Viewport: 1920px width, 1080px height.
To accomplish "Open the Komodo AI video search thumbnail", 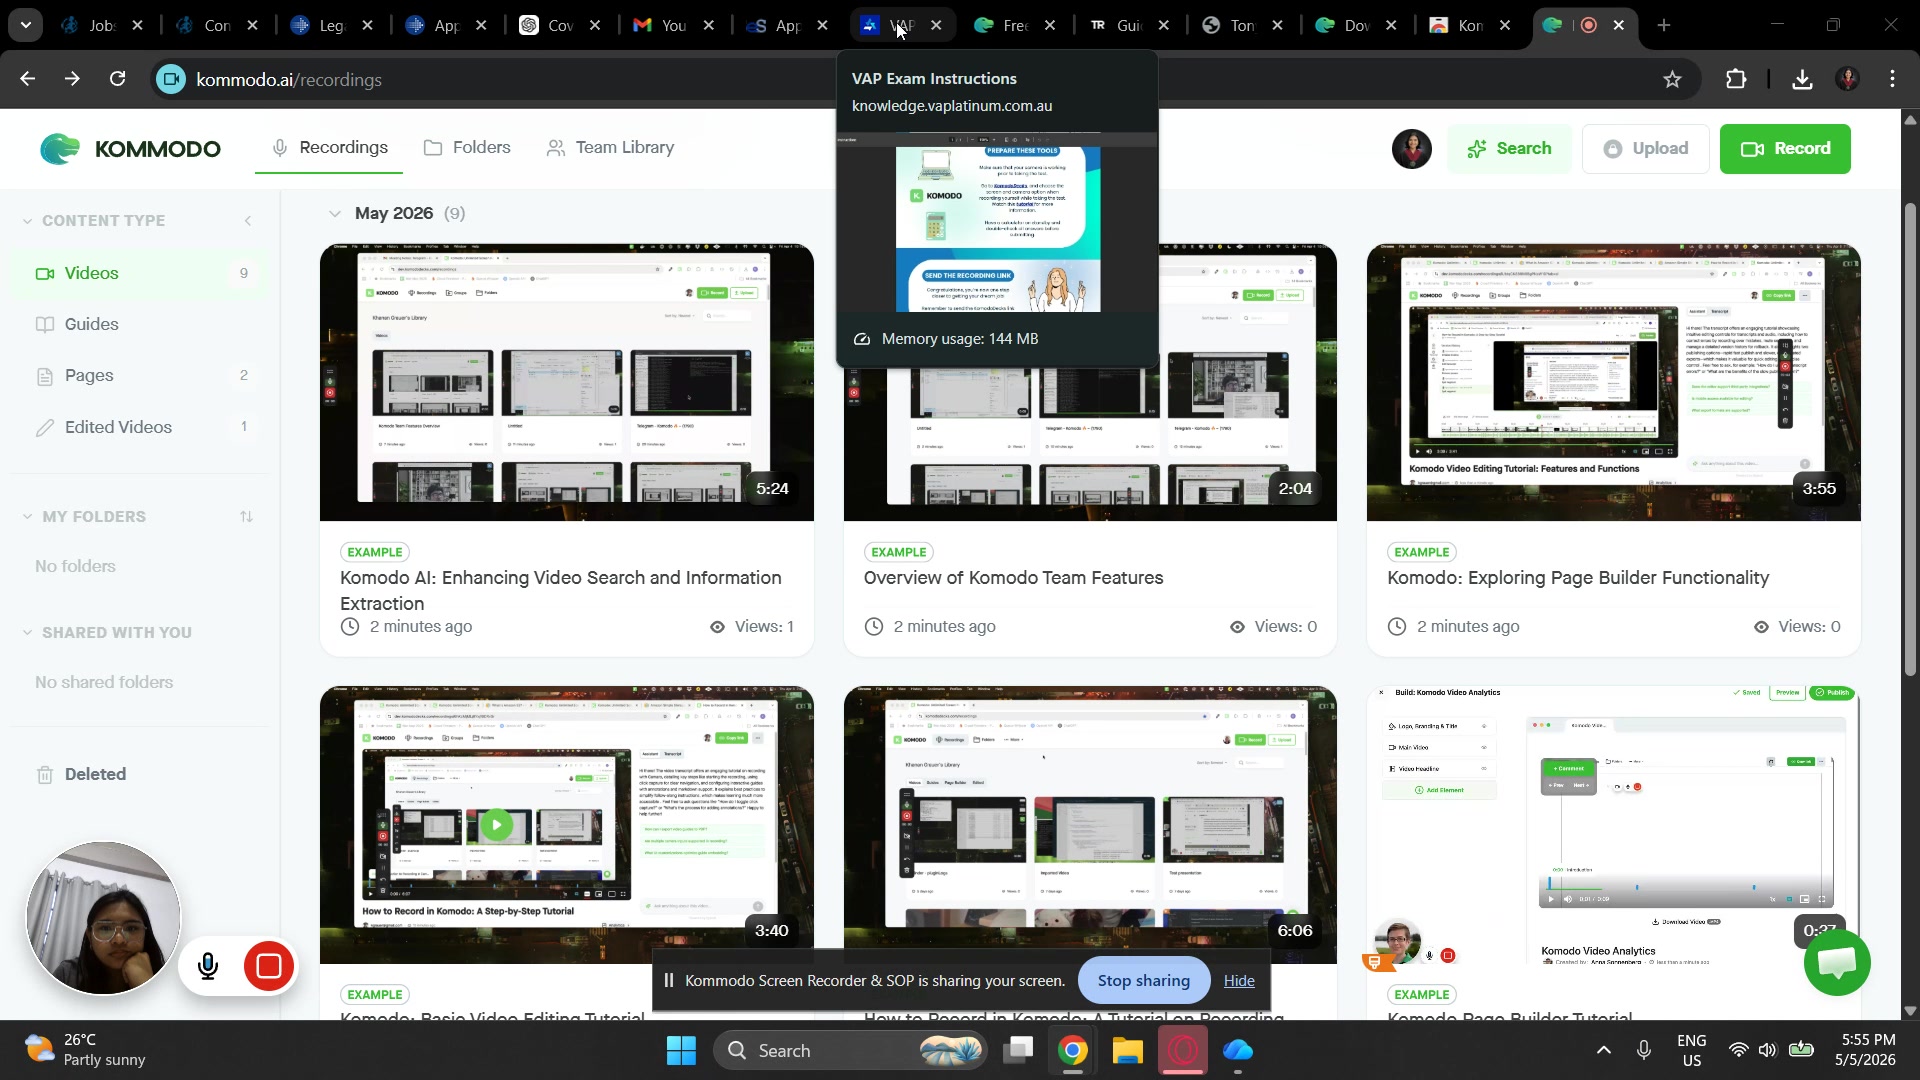I will pyautogui.click(x=566, y=382).
